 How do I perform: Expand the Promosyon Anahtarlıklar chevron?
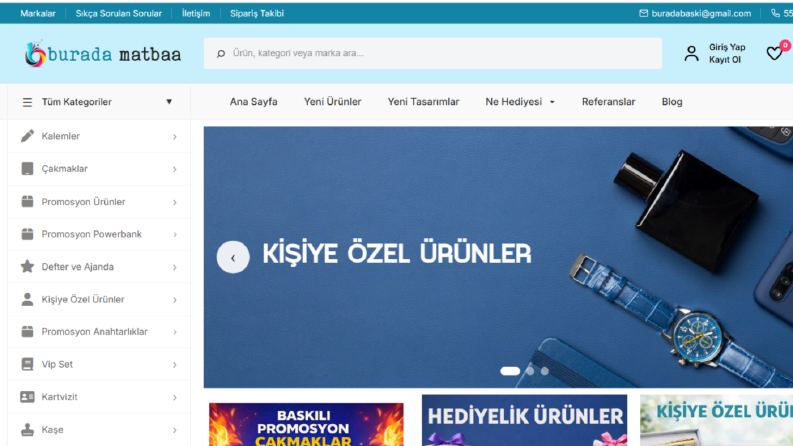click(x=174, y=332)
